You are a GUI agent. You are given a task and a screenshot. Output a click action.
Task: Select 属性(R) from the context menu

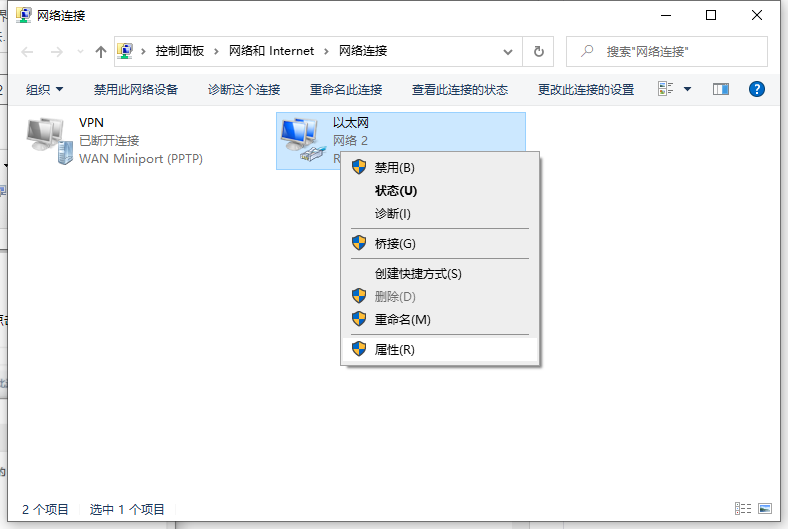394,349
